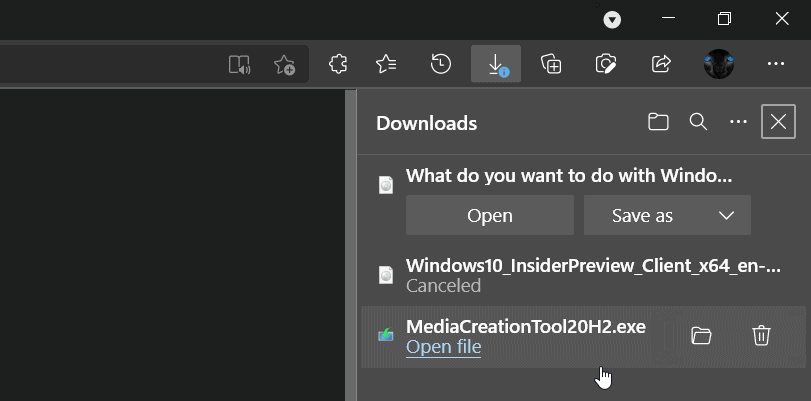Select the canceled Windows10_InsiderPreview download entry

(x=583, y=275)
